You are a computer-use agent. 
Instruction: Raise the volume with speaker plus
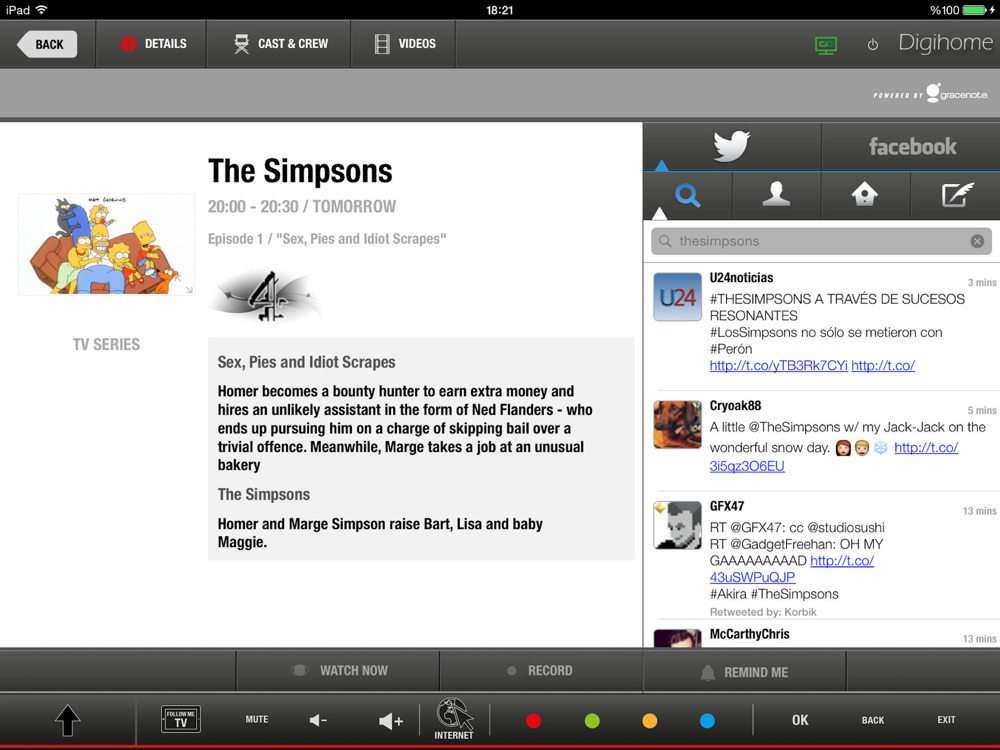click(x=390, y=721)
